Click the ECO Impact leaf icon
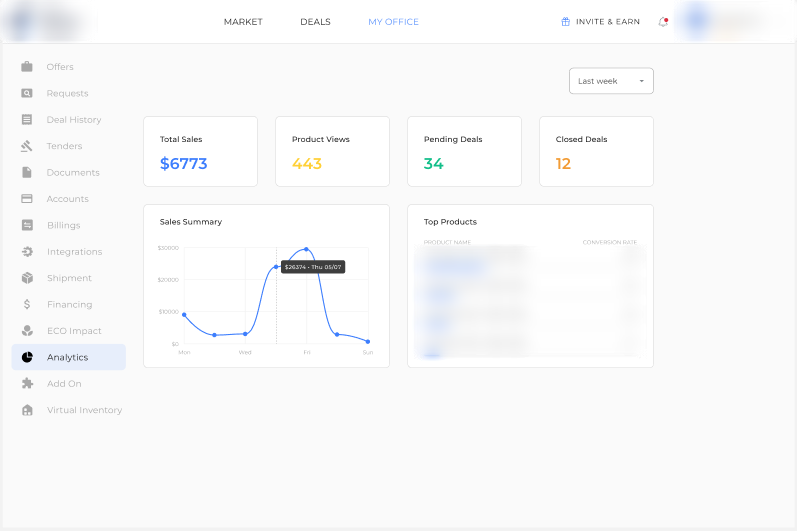 pos(27,331)
